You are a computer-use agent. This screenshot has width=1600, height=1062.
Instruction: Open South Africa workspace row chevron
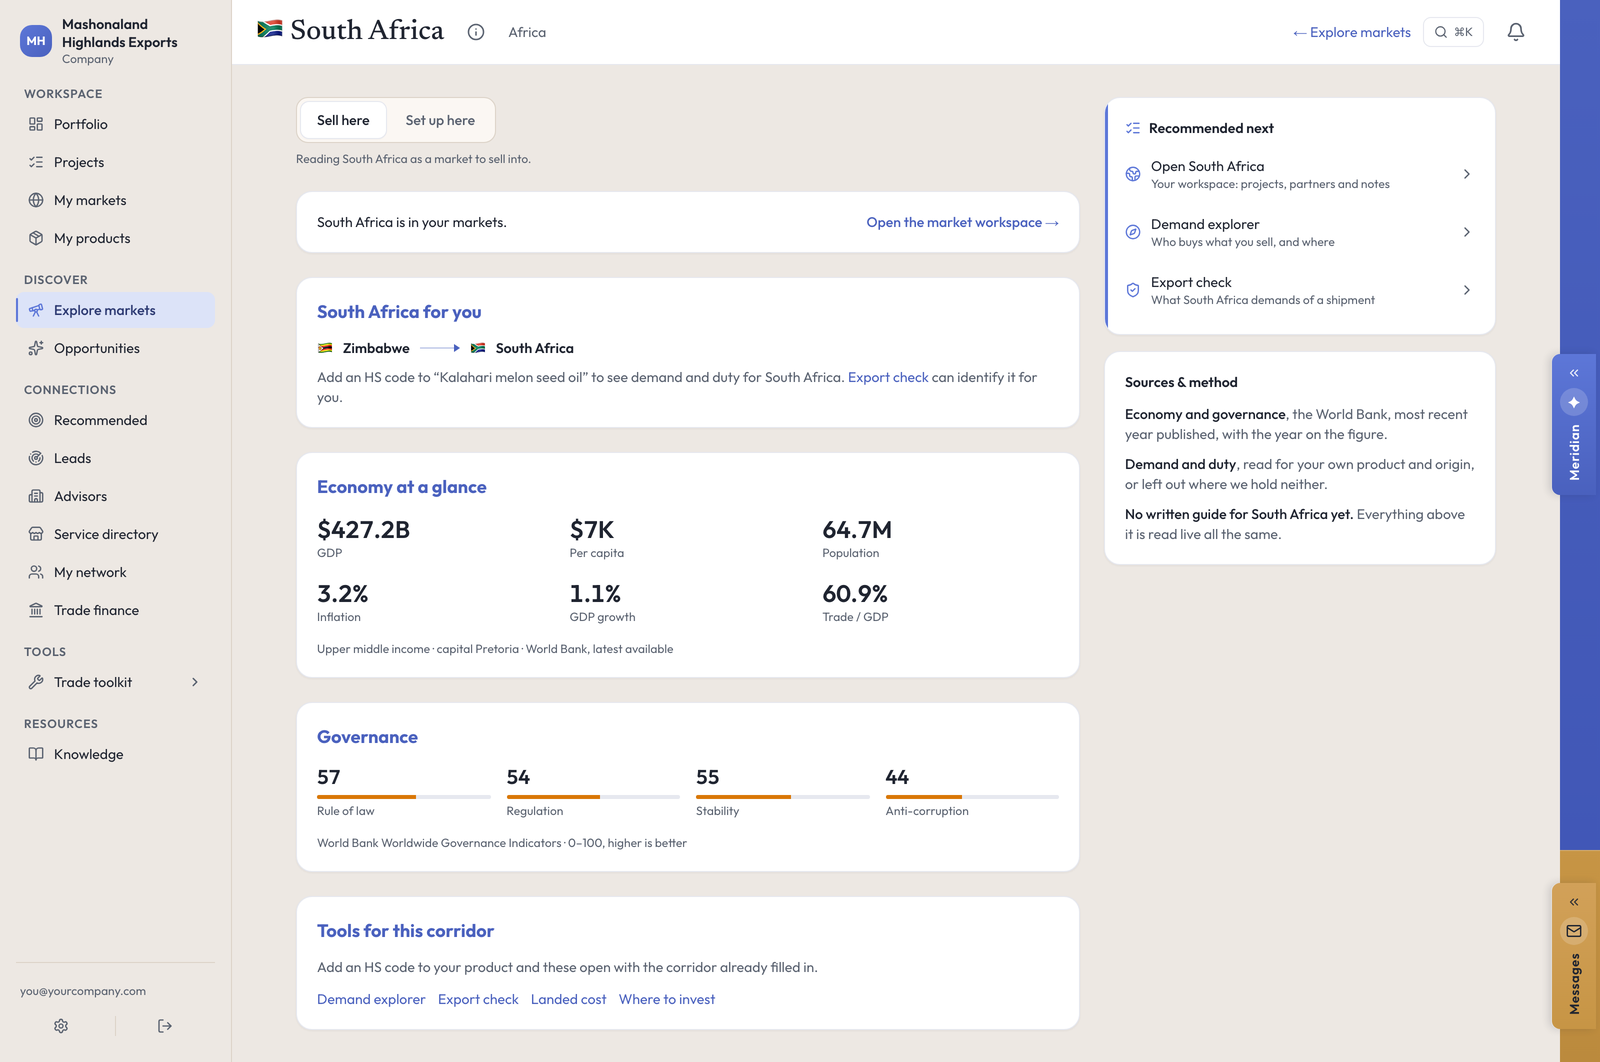tap(1467, 174)
